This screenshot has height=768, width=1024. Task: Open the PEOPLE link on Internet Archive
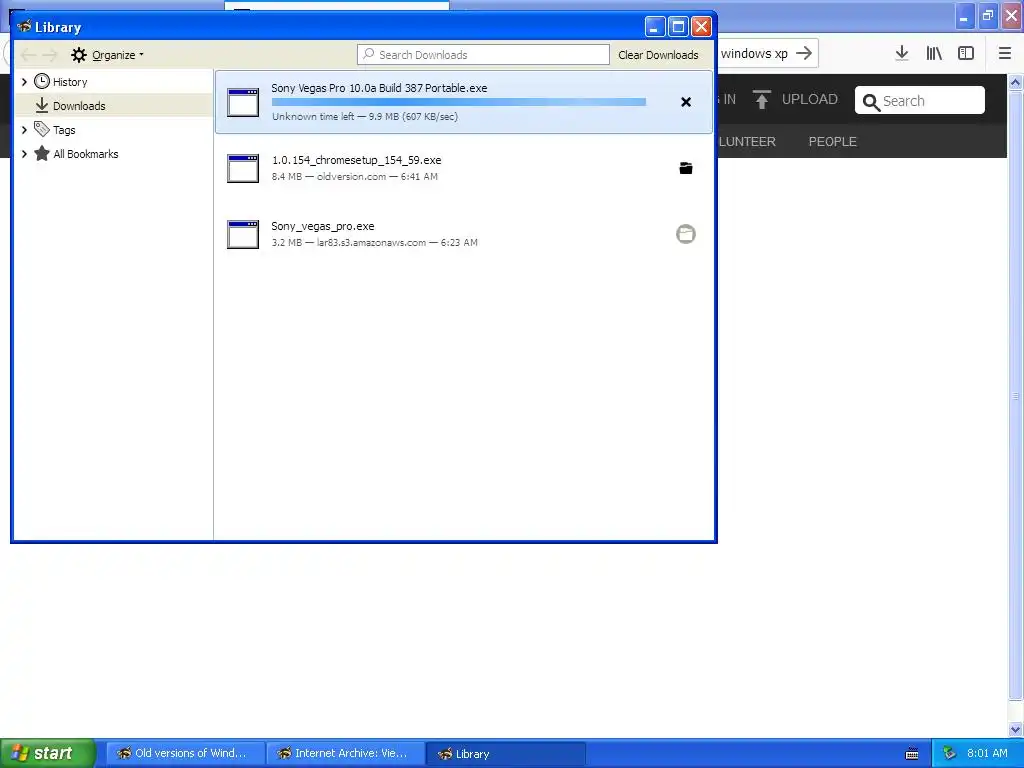tap(833, 142)
